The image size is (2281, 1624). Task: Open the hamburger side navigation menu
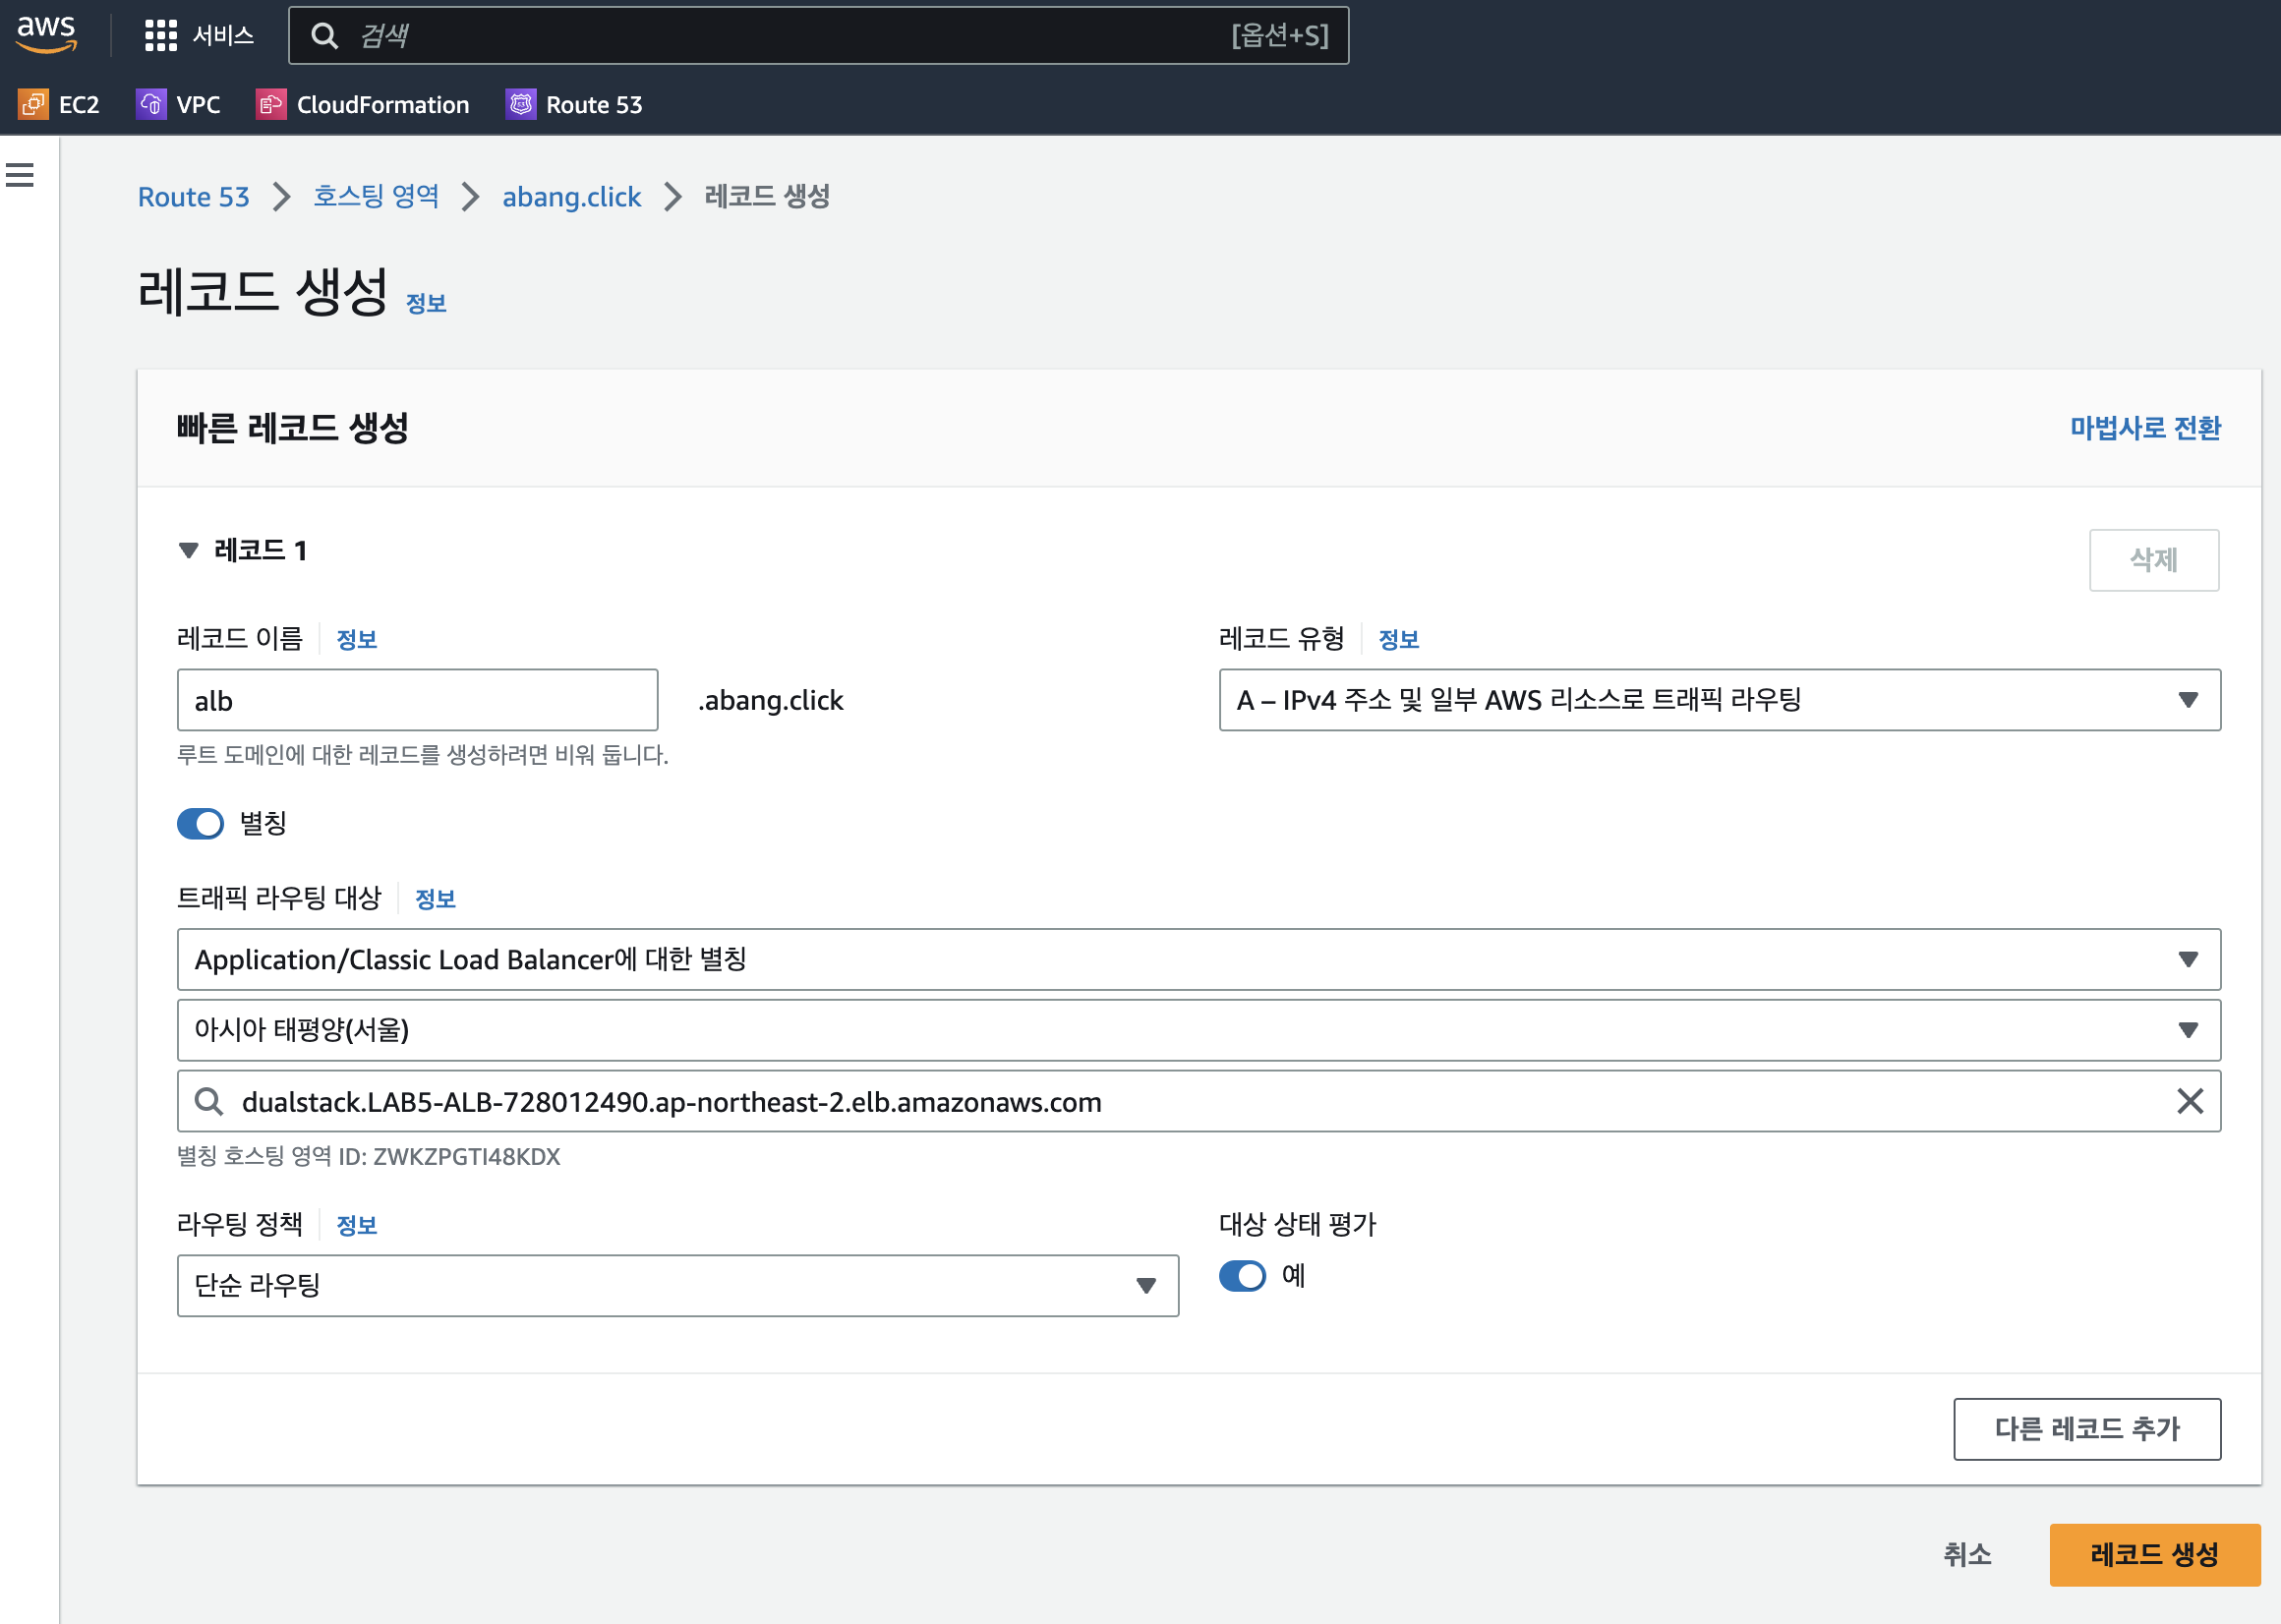(x=20, y=175)
